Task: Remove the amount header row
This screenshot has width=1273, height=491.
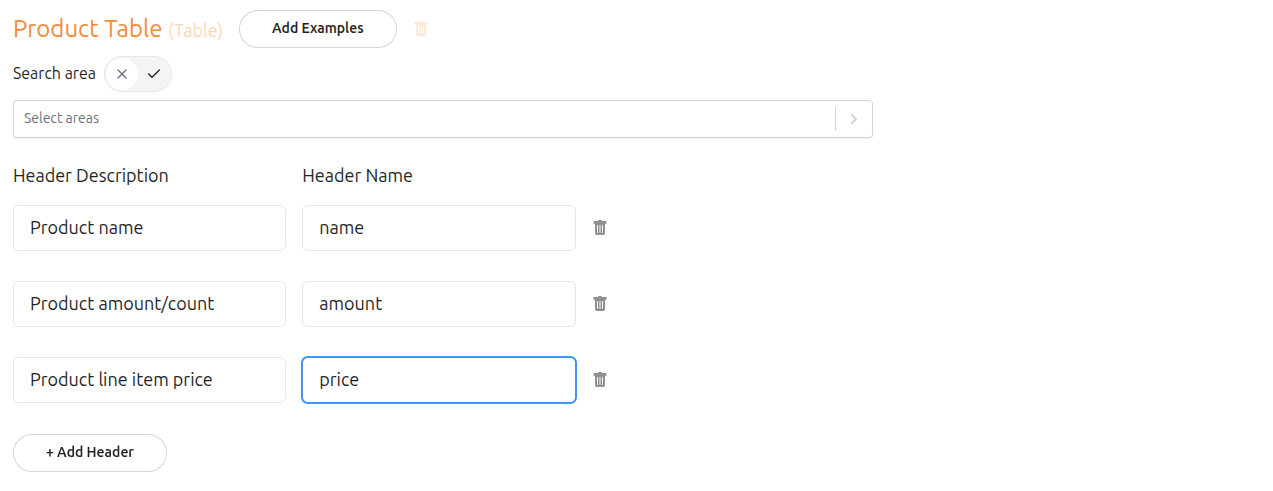Action: click(x=600, y=304)
